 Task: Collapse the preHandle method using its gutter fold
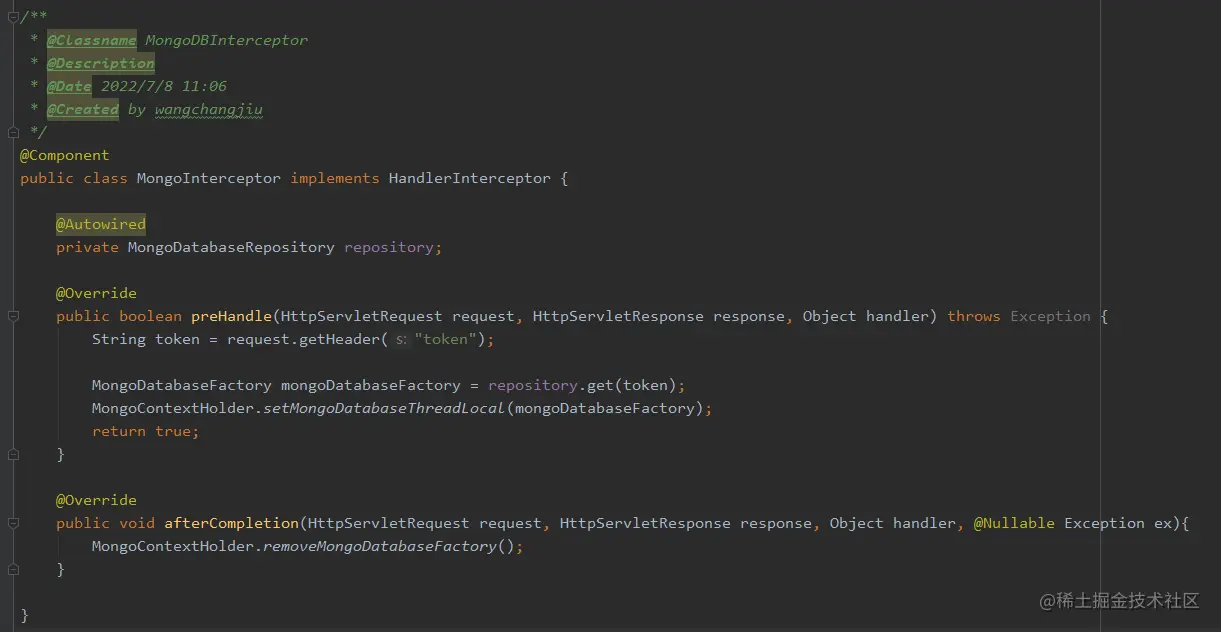click(x=13, y=316)
